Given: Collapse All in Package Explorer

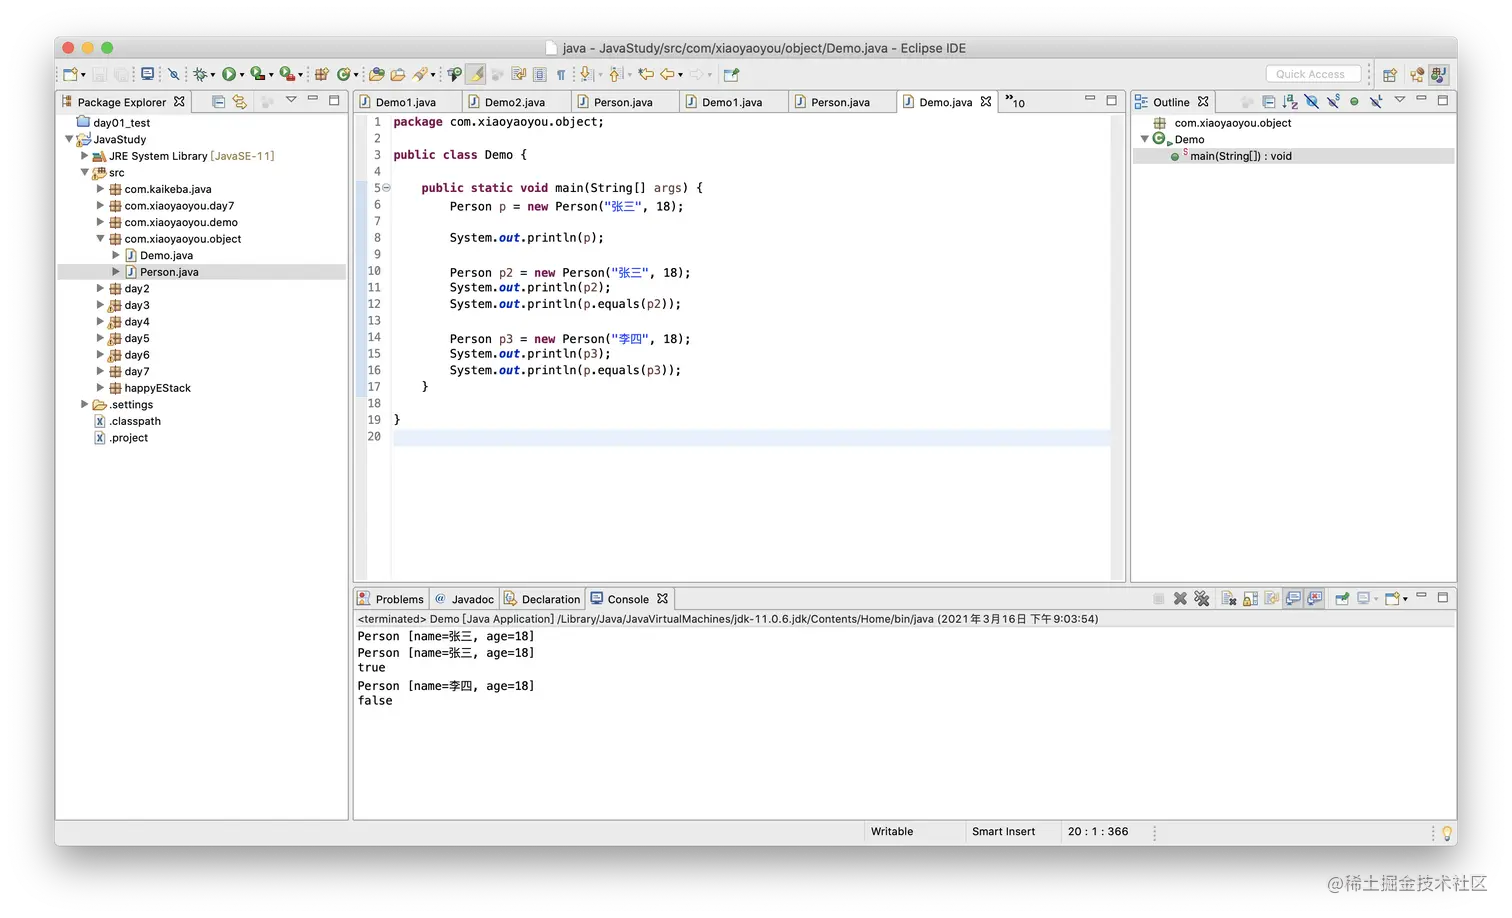Looking at the screenshot, I should tap(218, 101).
